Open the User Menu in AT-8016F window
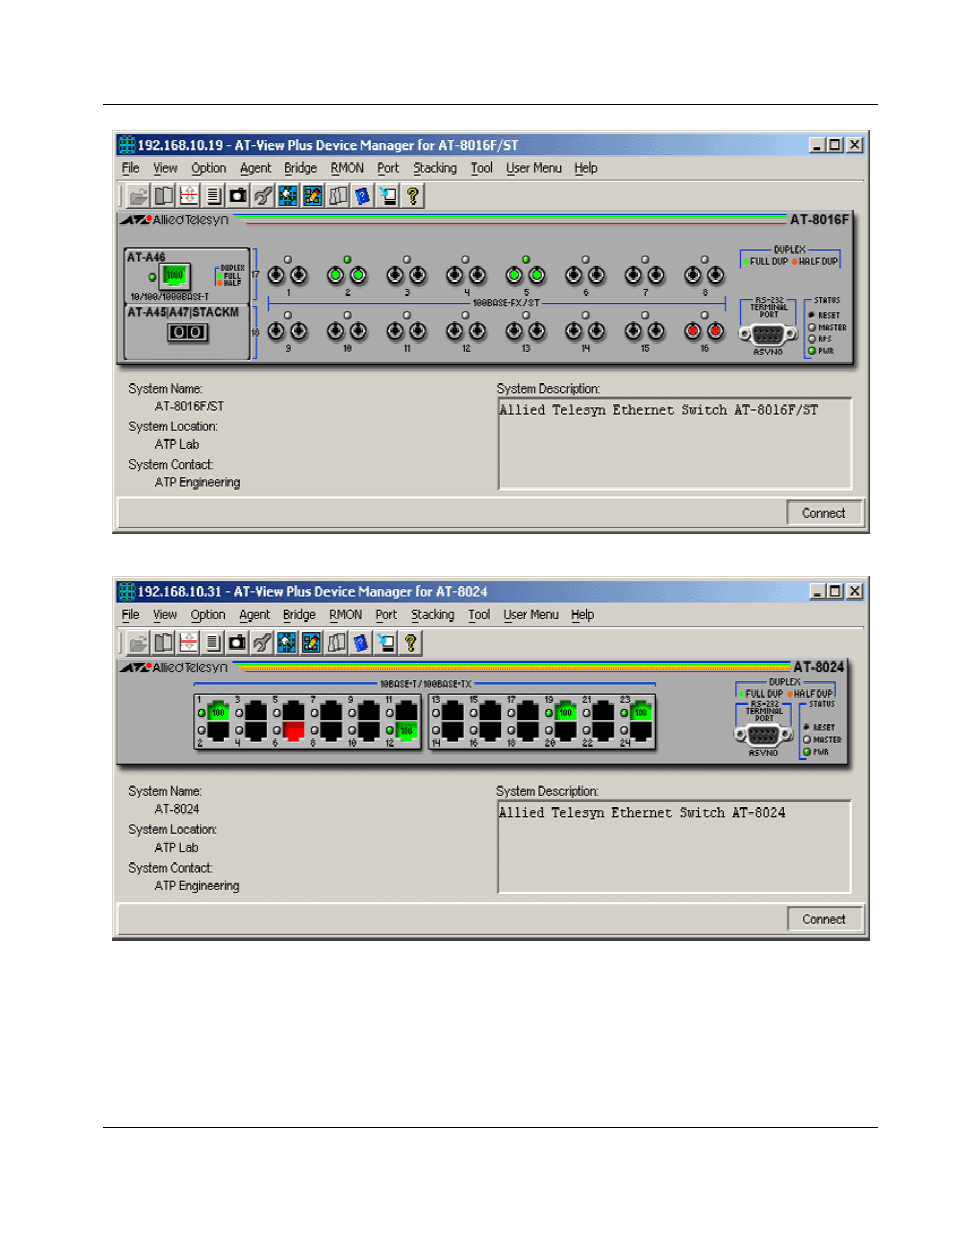The image size is (954, 1235). [x=534, y=168]
